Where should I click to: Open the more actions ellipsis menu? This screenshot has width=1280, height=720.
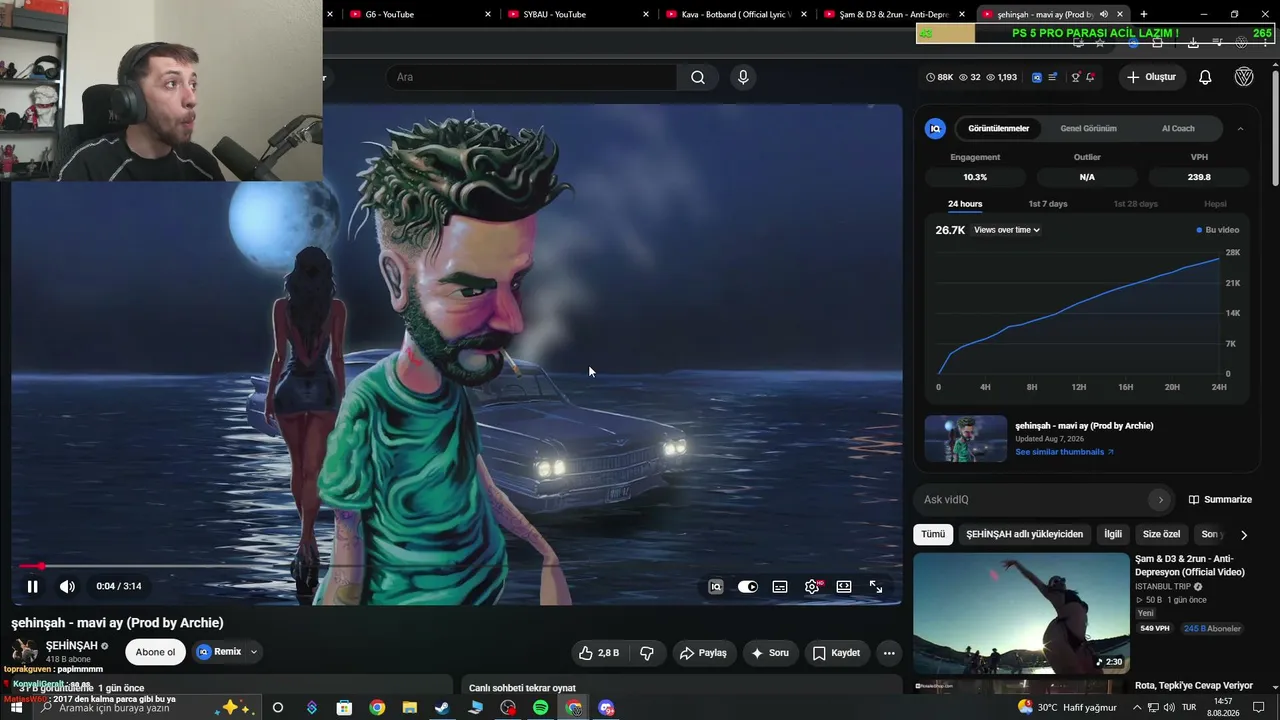[x=888, y=653]
